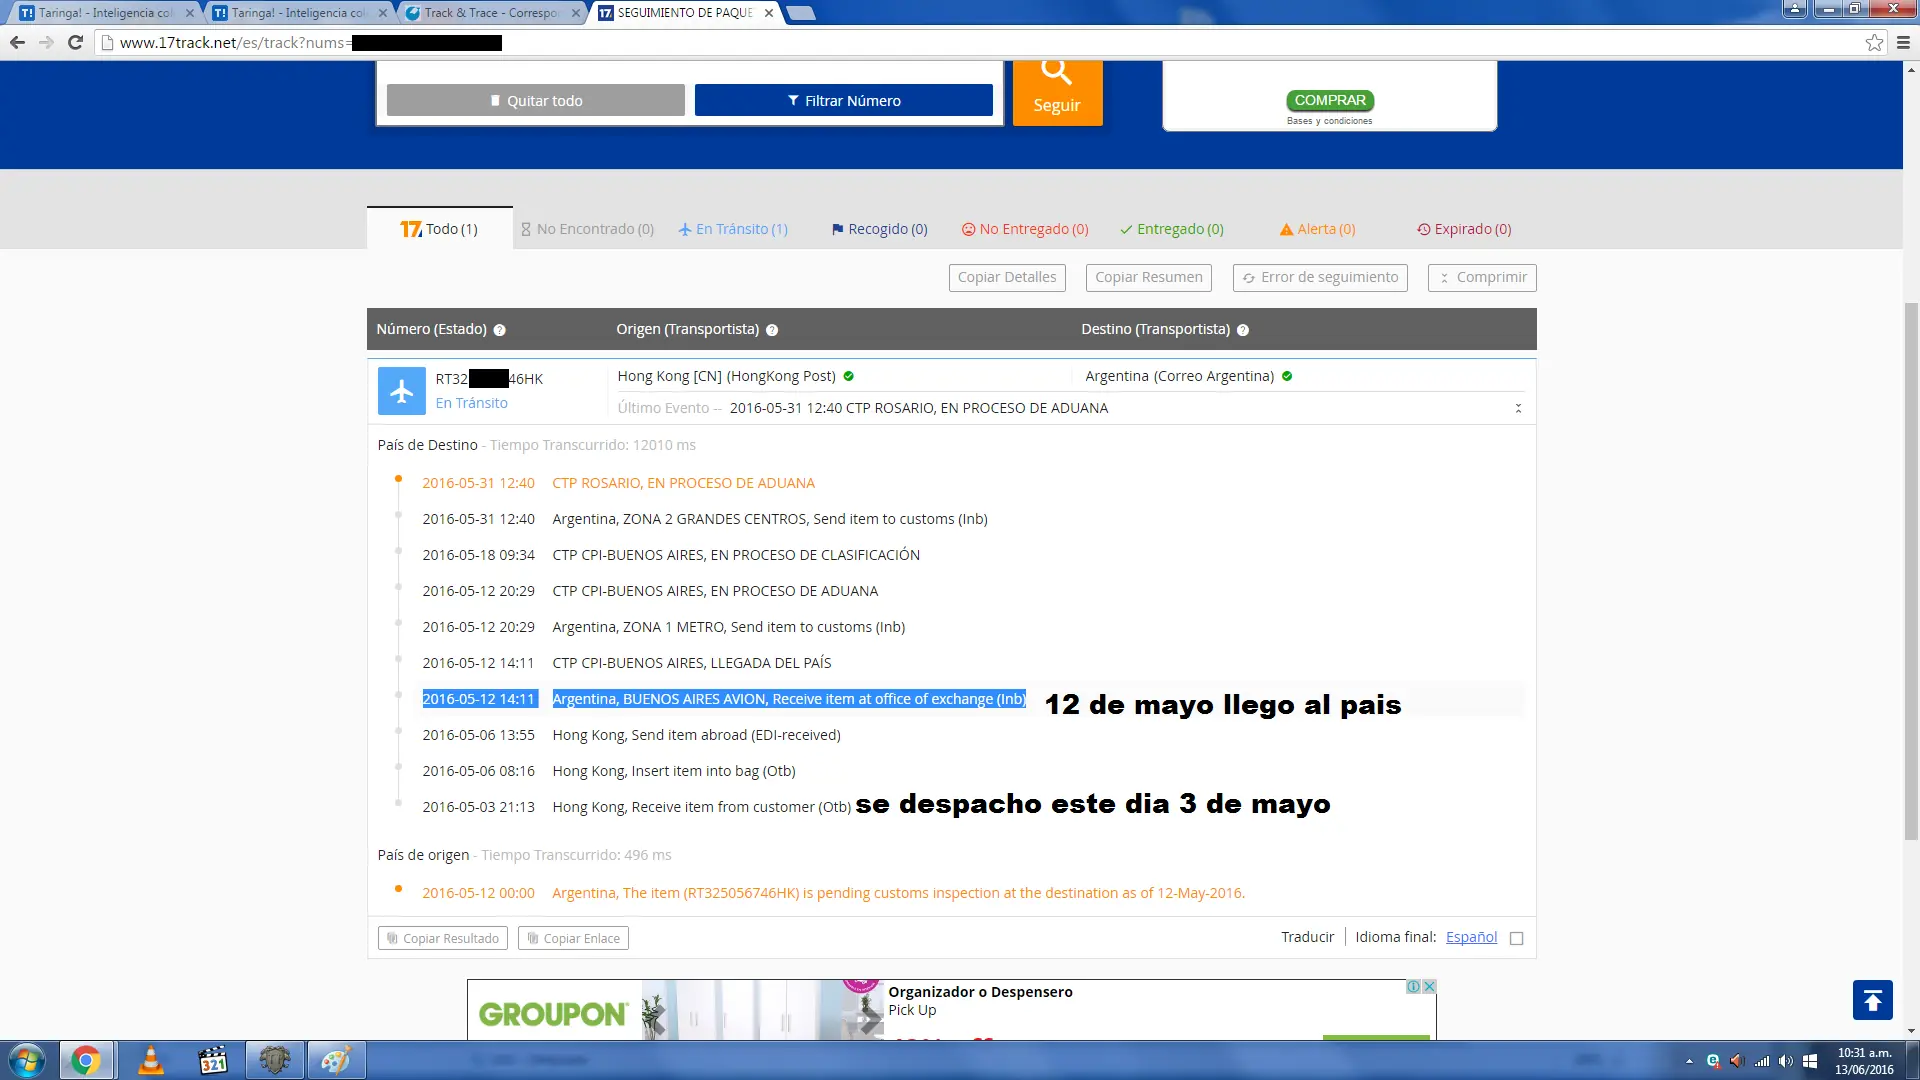Click help icon beside Destino (Transportista)
This screenshot has width=1920, height=1080.
pos(1243,330)
